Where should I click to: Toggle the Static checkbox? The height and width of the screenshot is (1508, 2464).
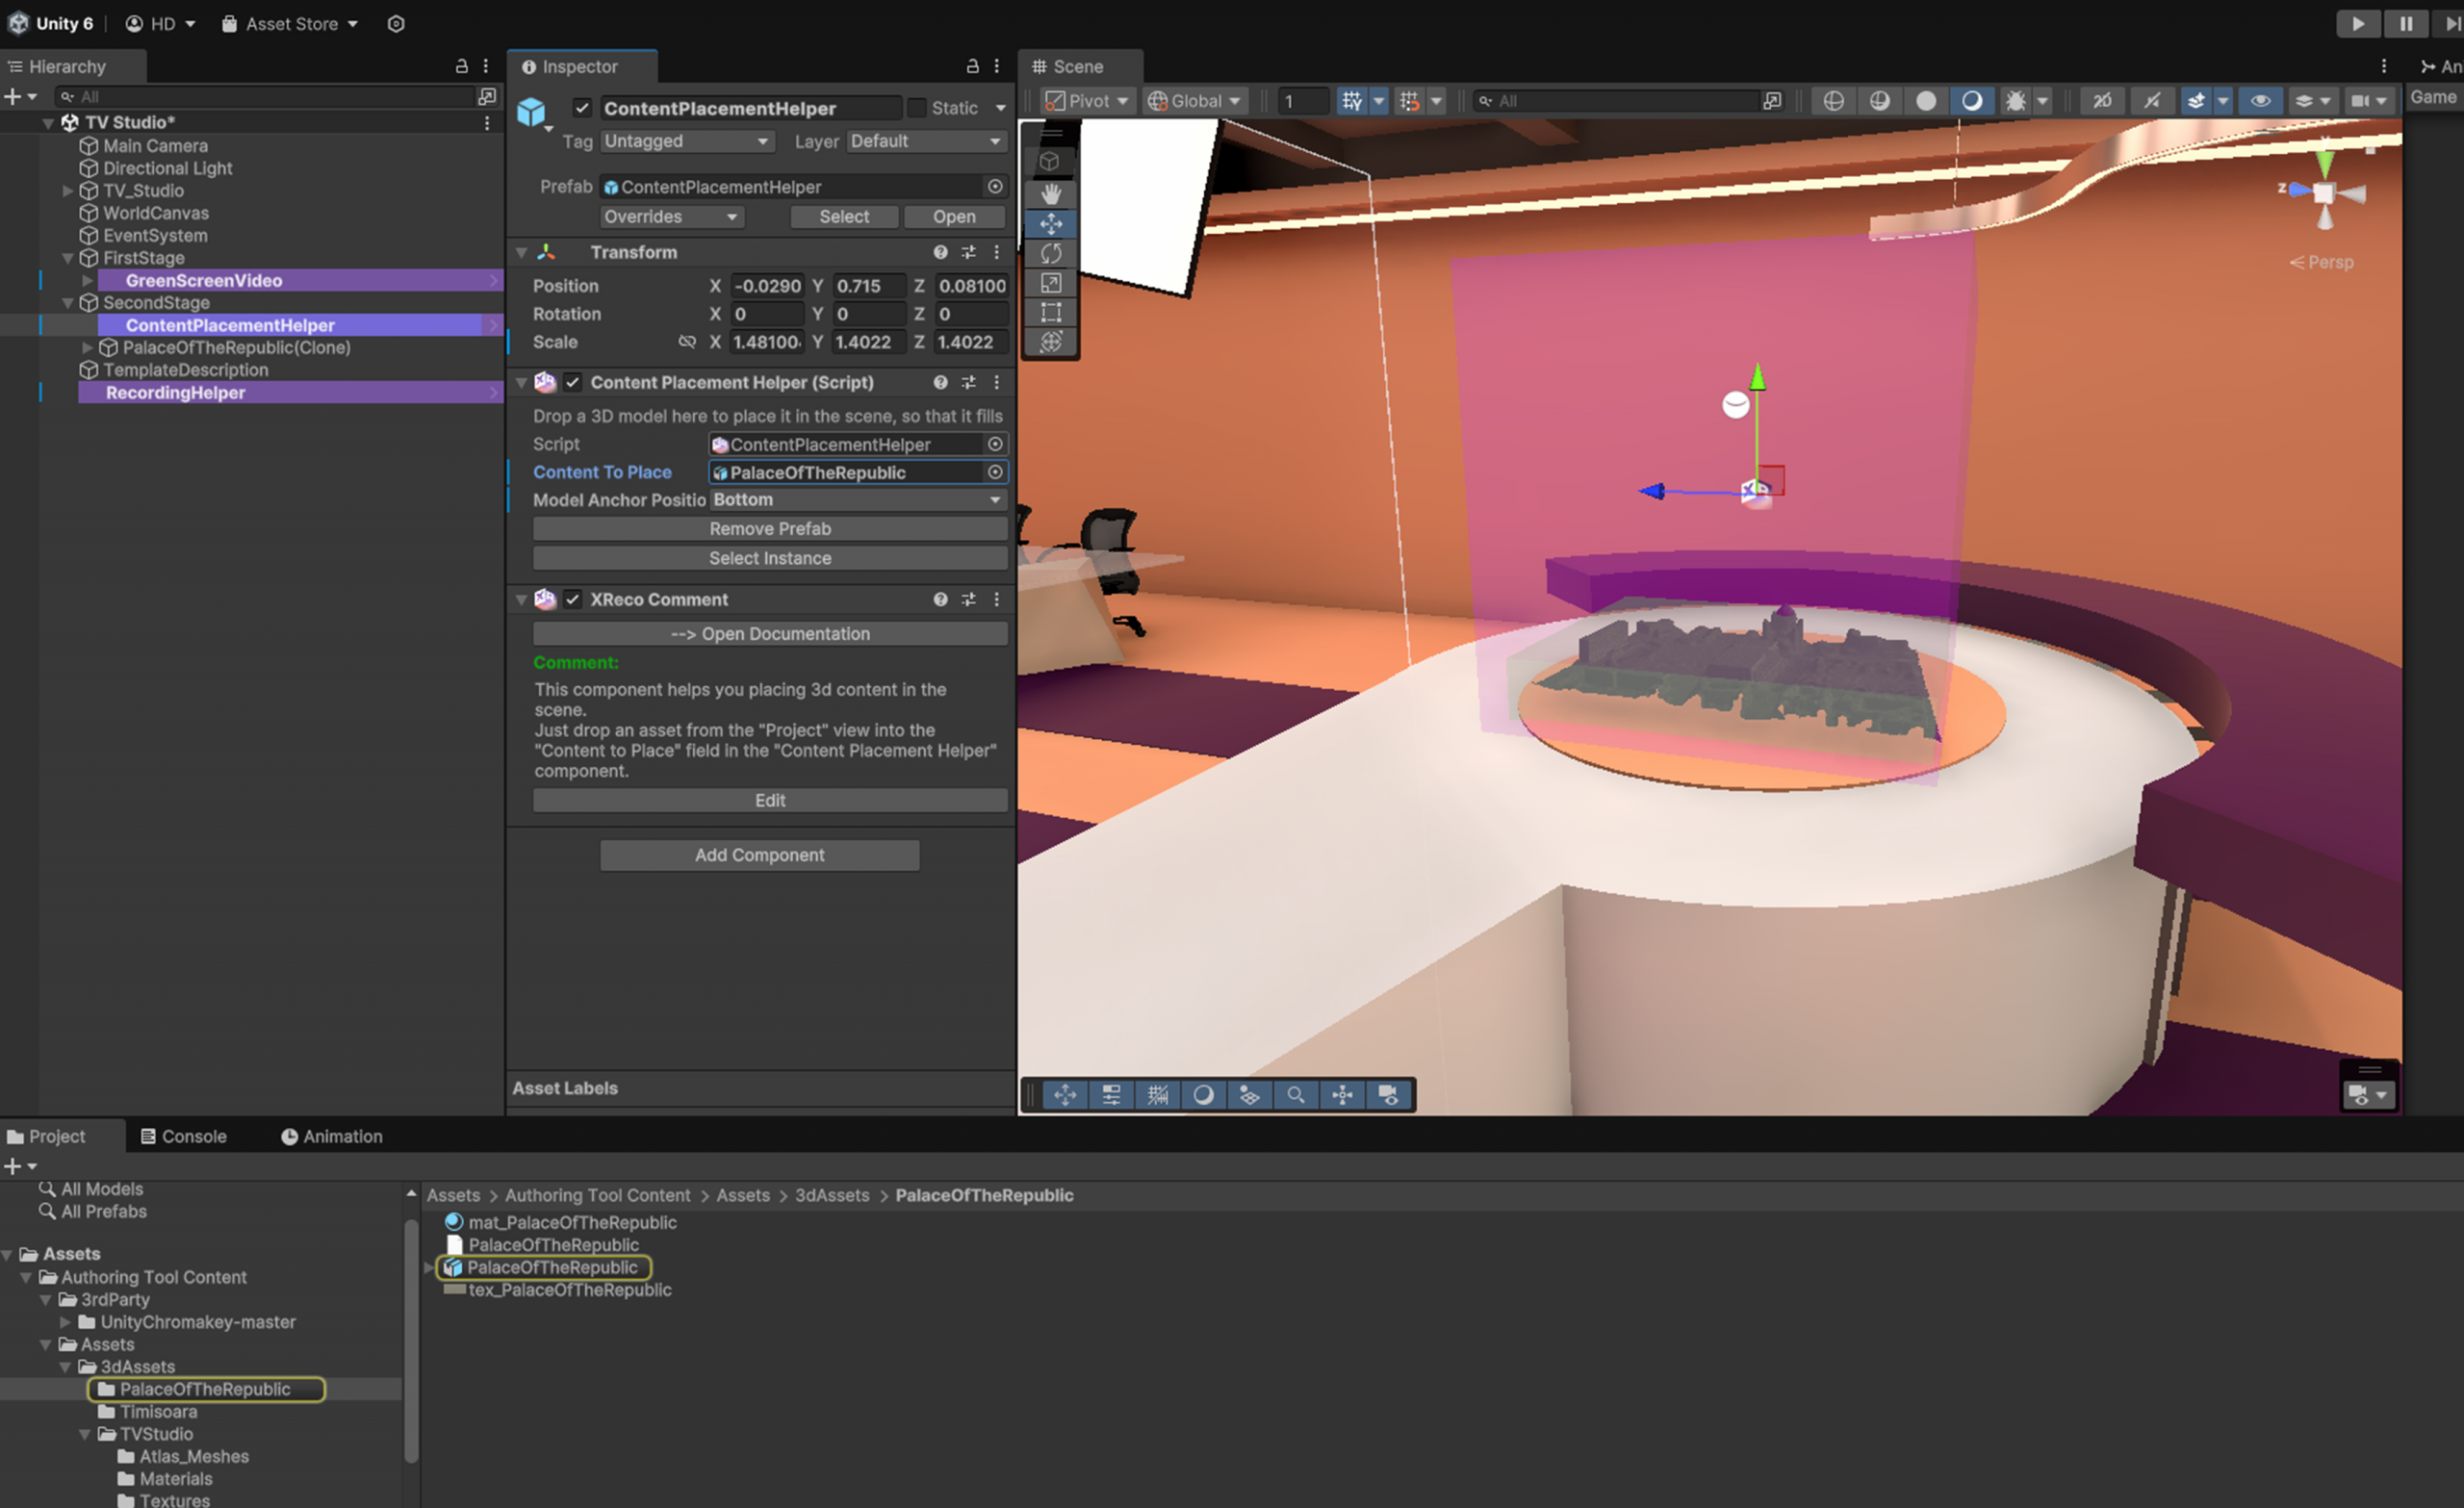click(x=916, y=107)
